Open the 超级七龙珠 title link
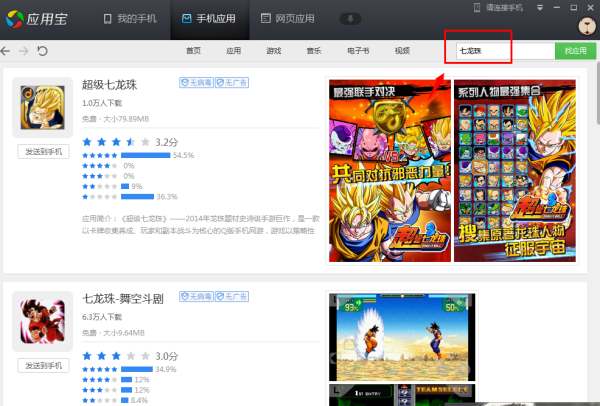 [109, 85]
